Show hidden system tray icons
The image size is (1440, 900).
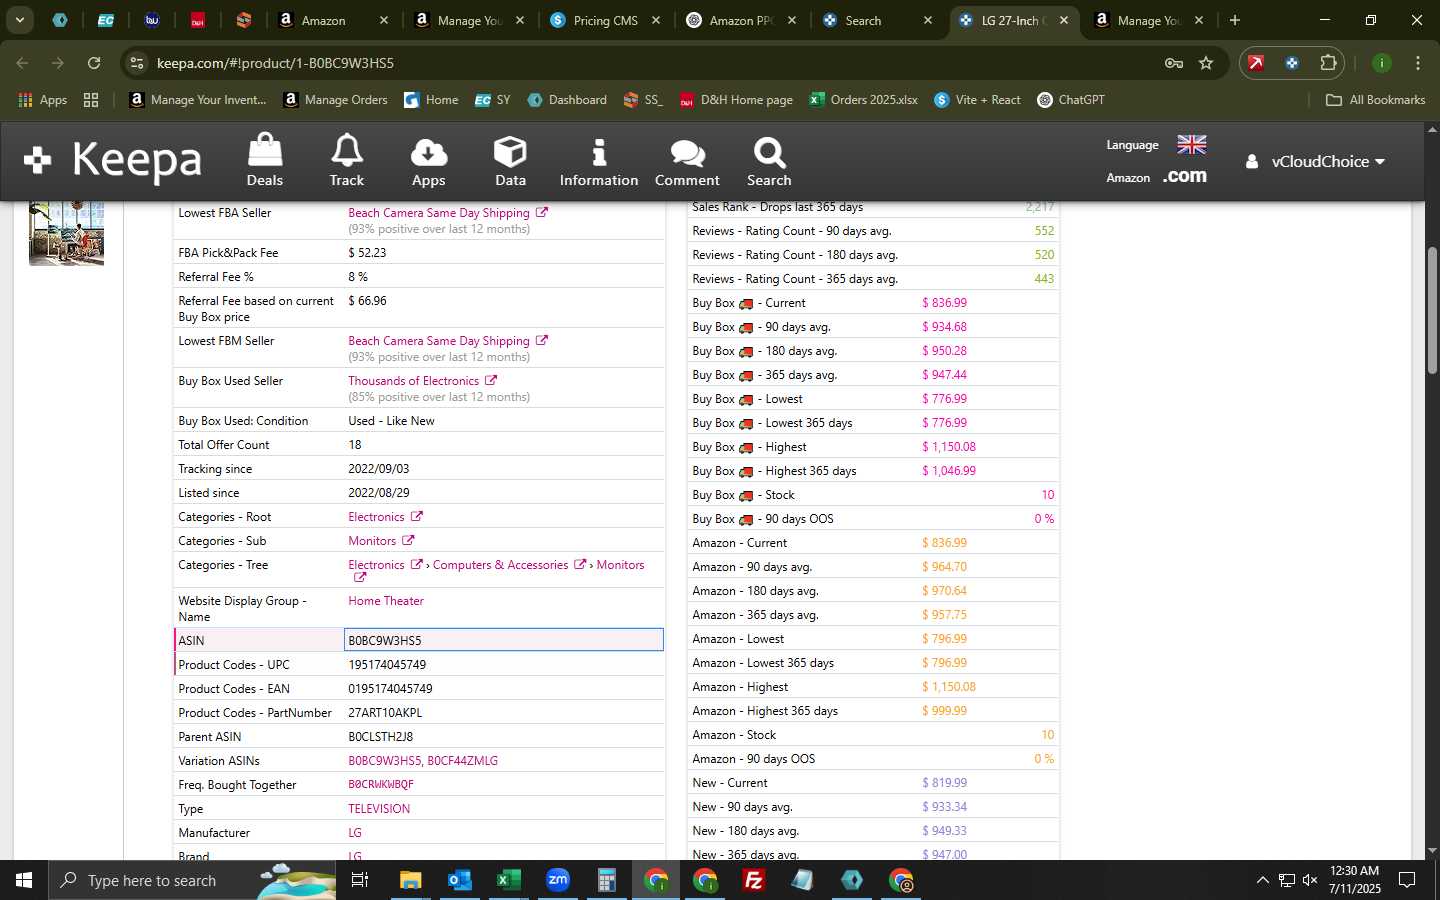(x=1262, y=880)
